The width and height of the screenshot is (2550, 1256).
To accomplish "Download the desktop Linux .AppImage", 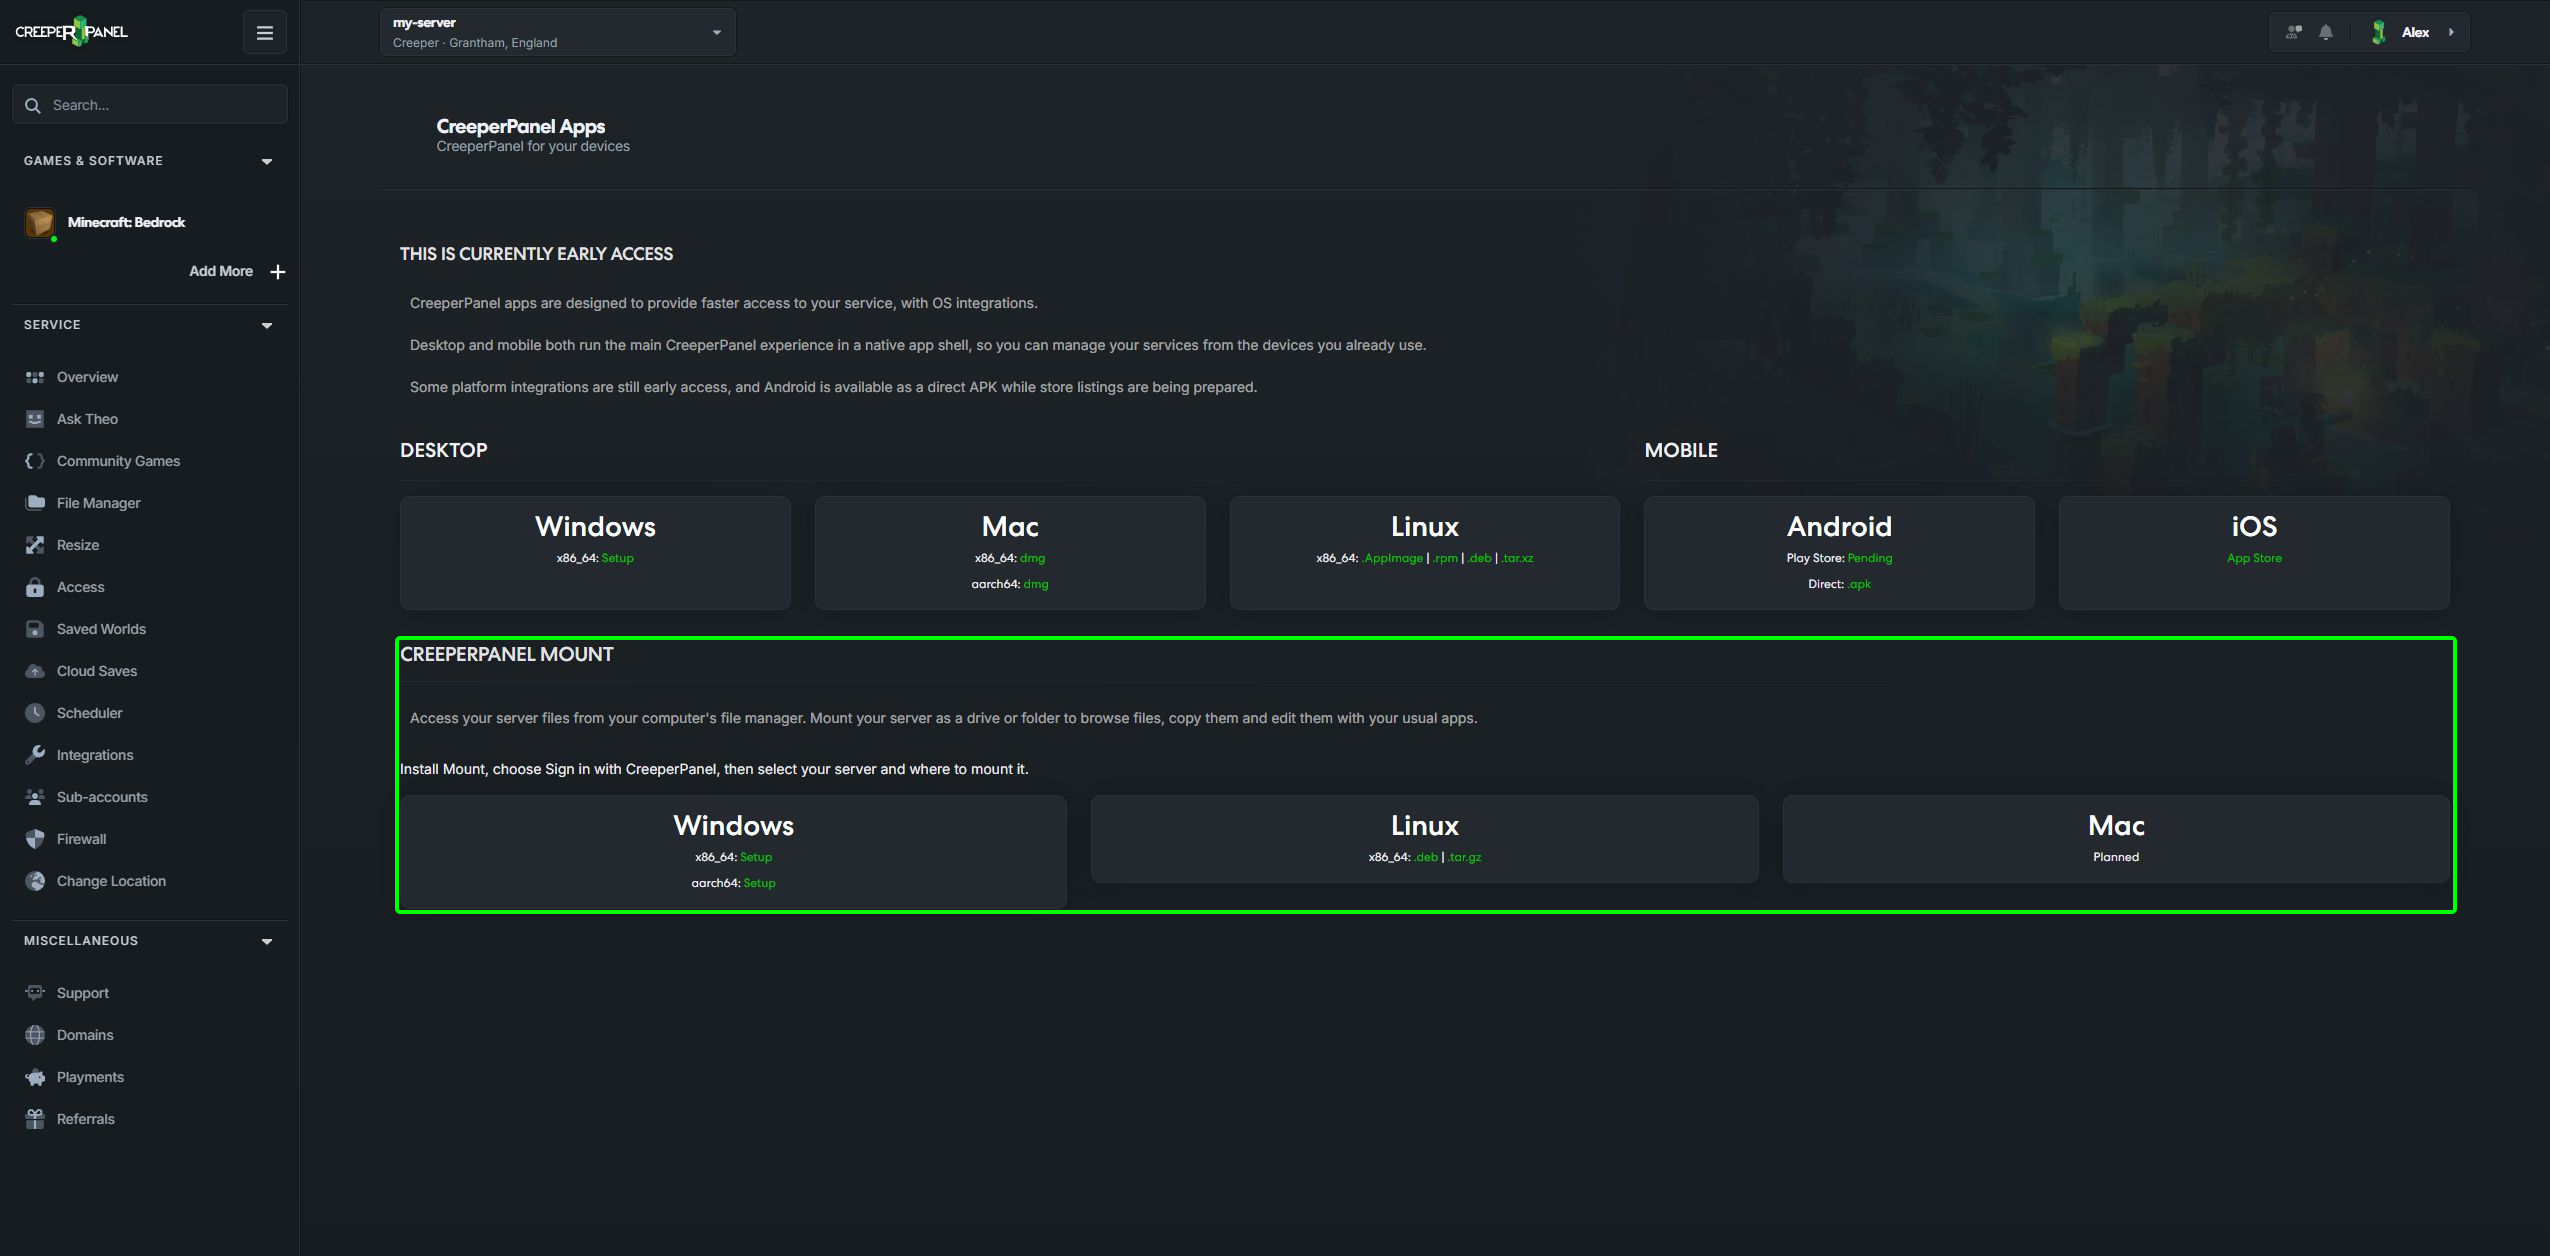I will 1392,558.
